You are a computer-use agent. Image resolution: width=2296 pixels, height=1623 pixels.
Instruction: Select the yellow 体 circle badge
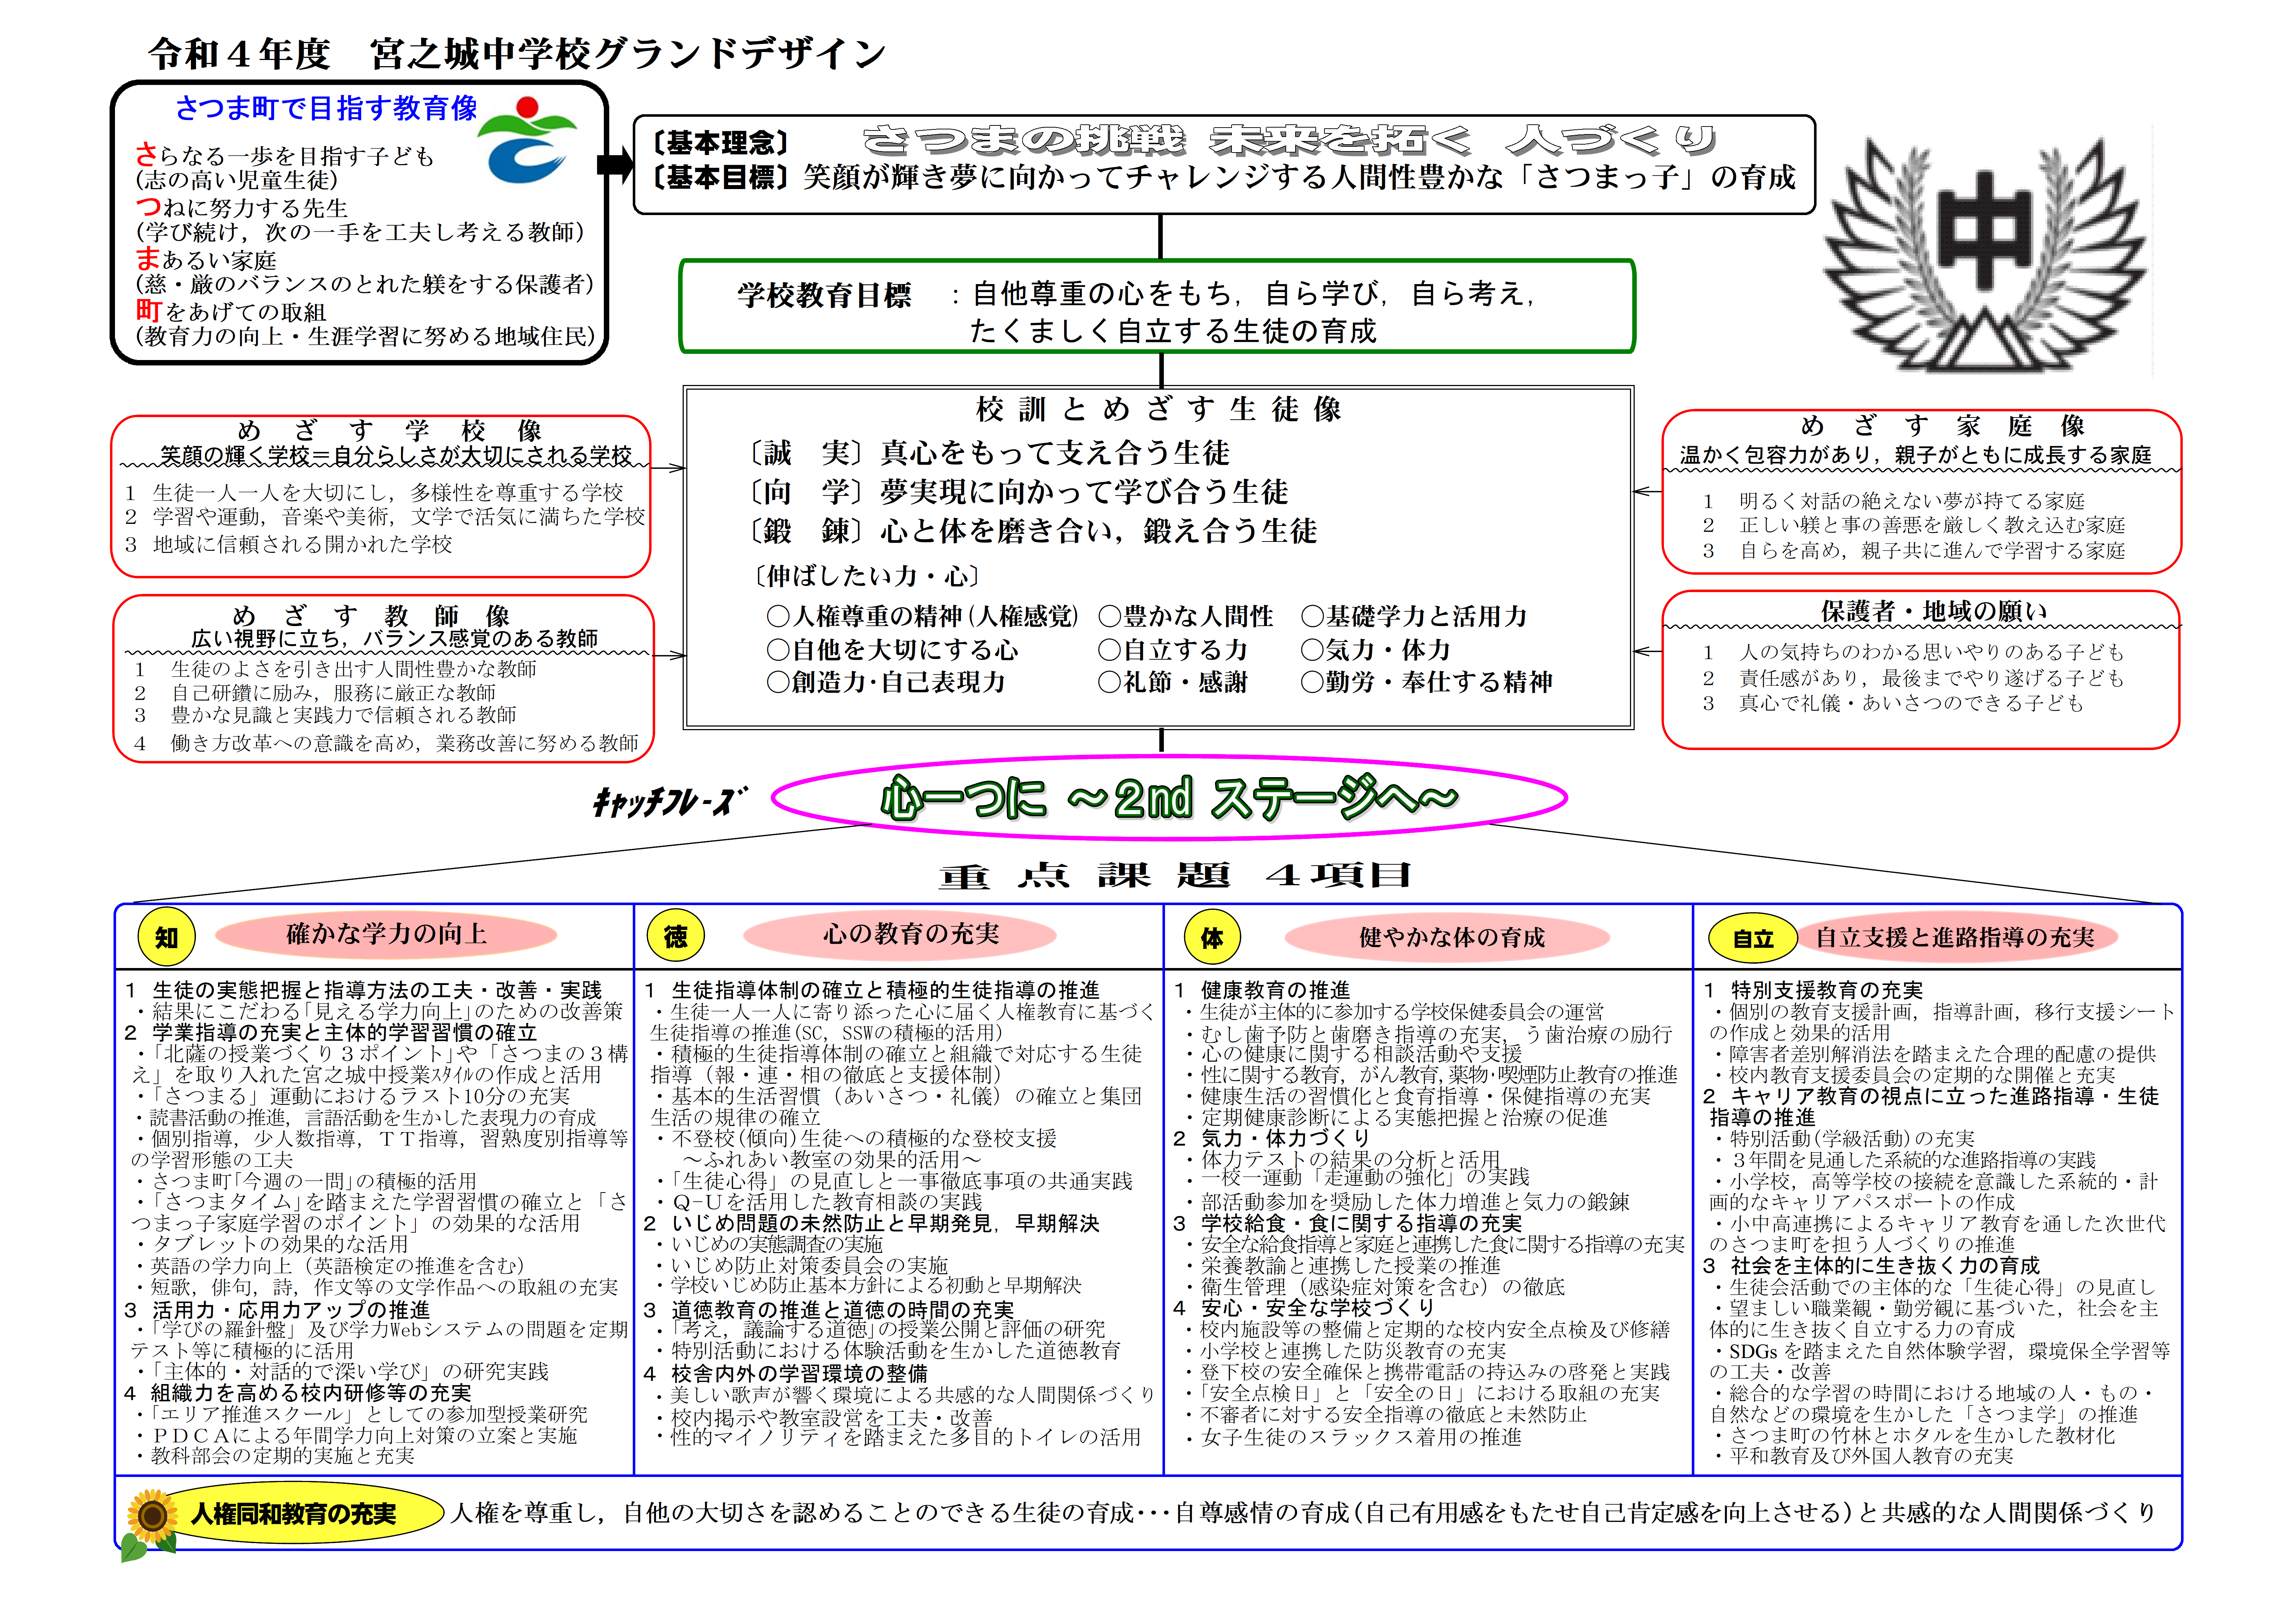point(1212,937)
